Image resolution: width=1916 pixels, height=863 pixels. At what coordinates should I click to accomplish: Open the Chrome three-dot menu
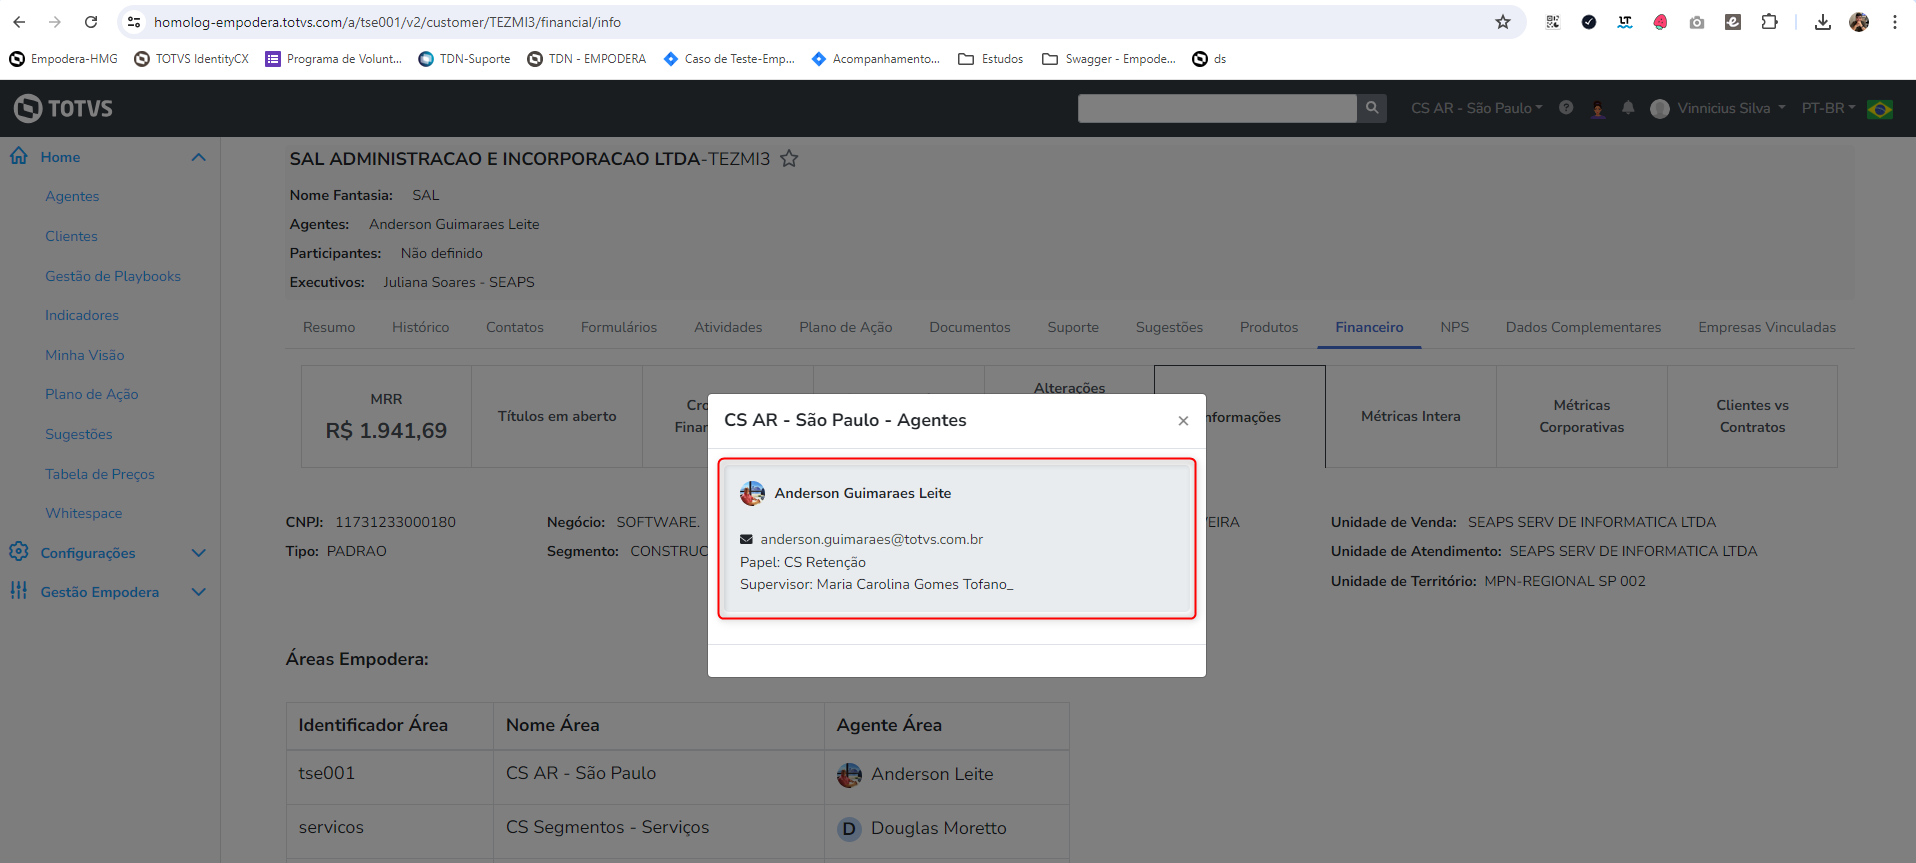(x=1895, y=22)
